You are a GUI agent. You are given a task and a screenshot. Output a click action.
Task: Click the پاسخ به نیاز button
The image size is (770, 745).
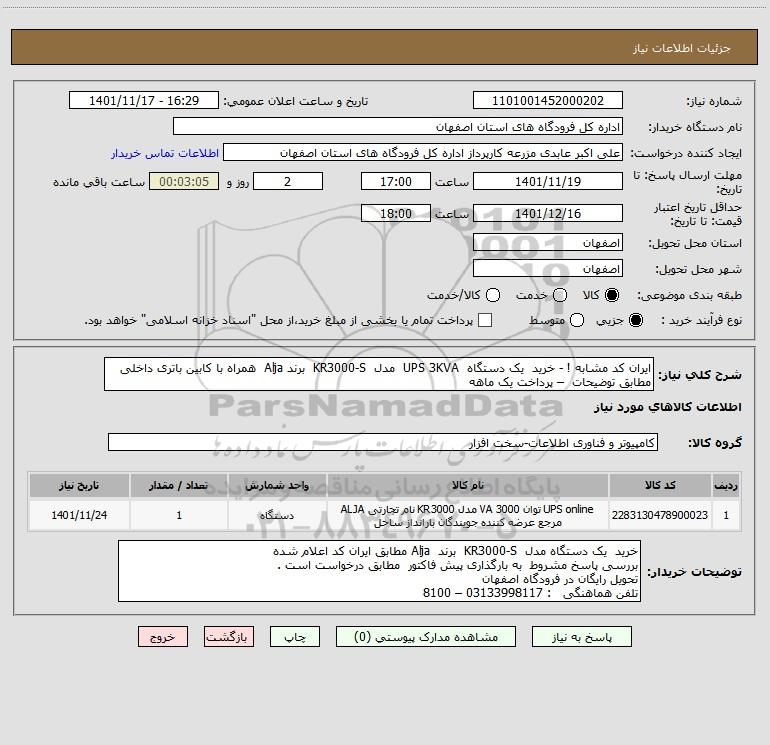582,637
